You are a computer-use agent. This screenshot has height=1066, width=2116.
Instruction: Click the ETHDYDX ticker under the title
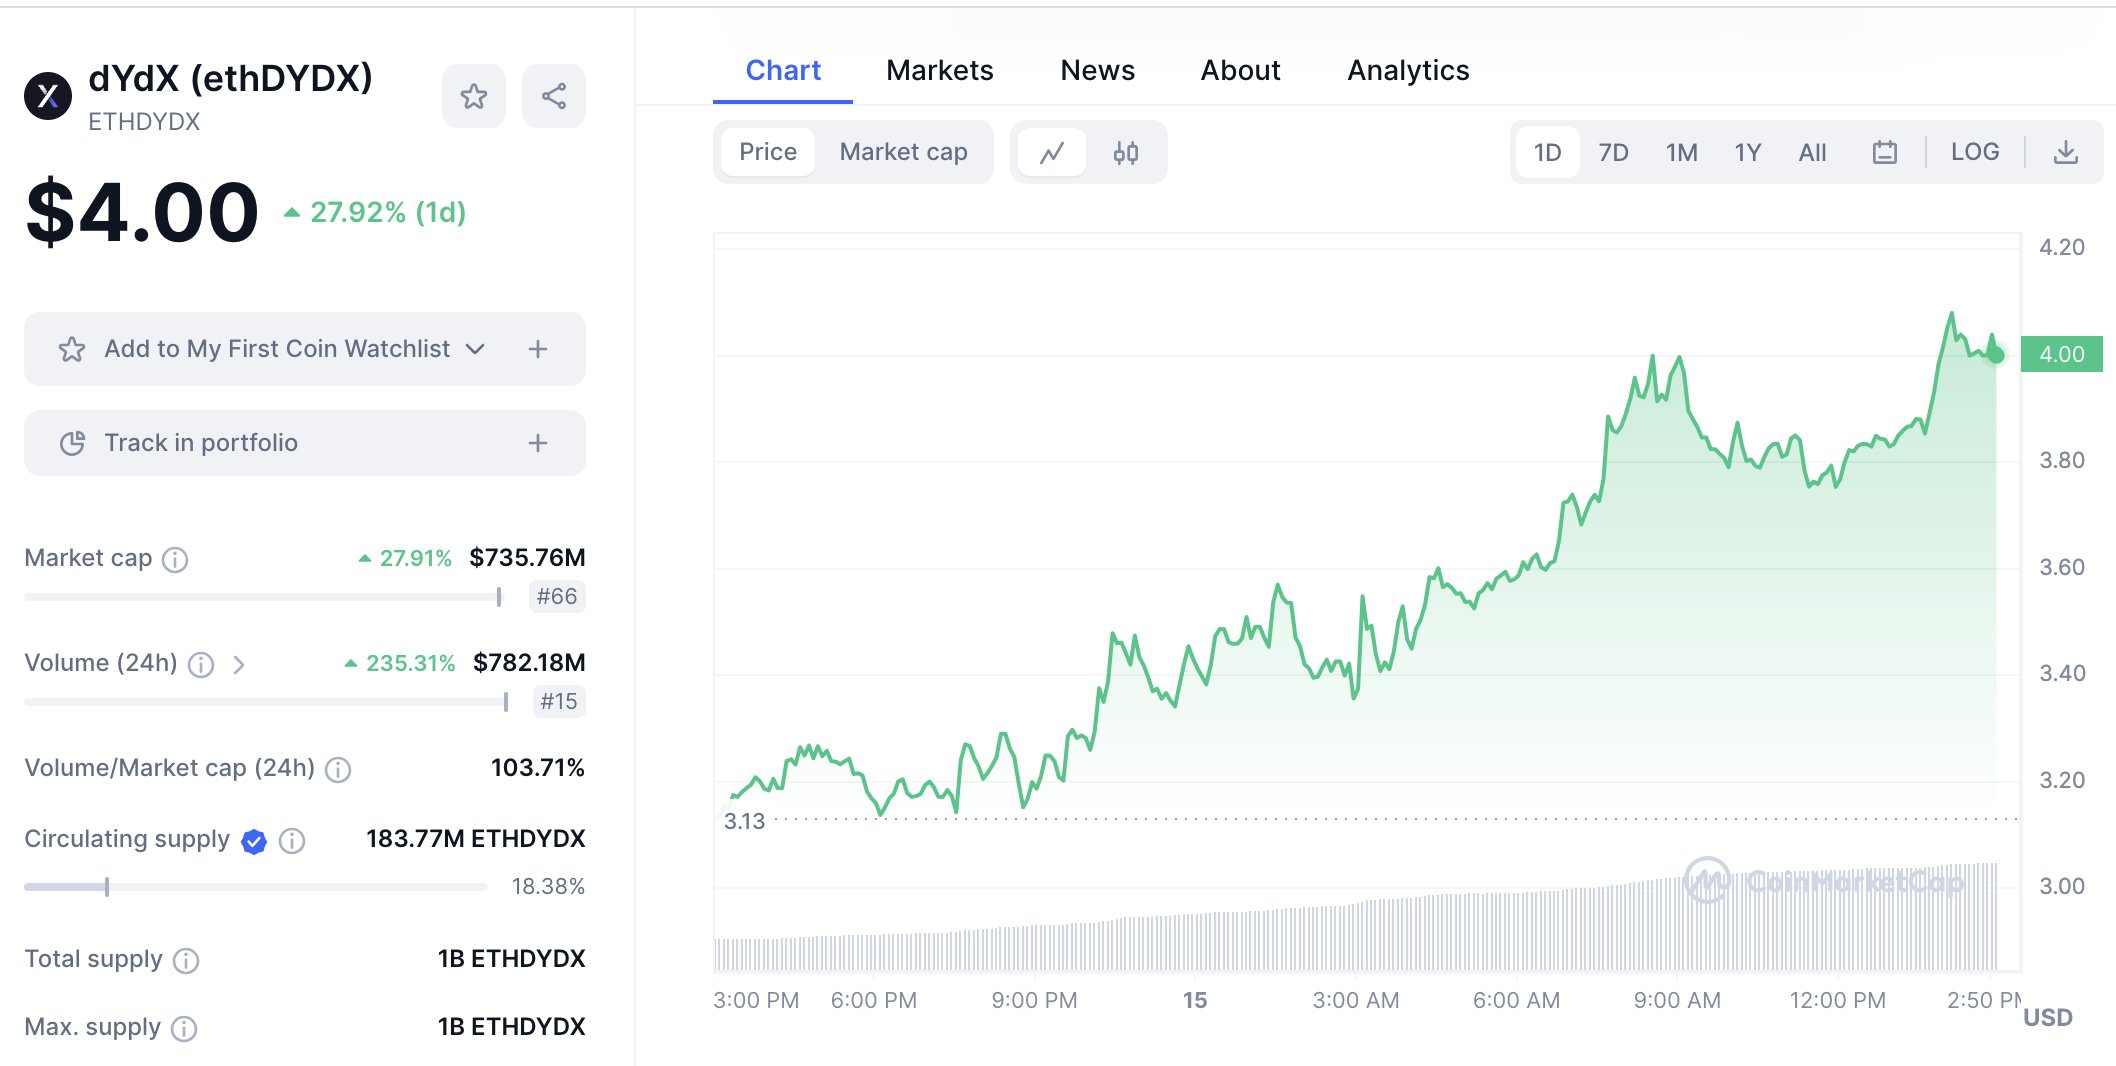click(144, 122)
